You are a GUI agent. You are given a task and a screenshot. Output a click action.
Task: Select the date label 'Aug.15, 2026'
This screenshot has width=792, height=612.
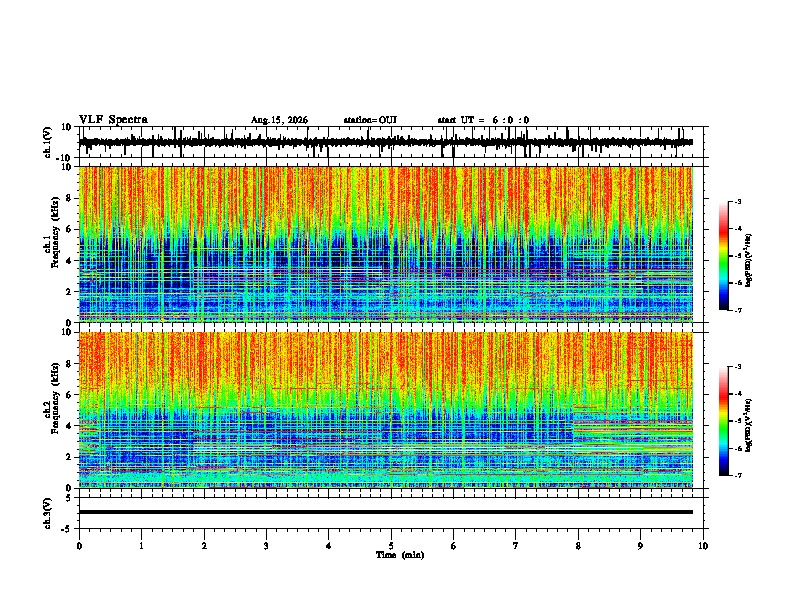(279, 120)
